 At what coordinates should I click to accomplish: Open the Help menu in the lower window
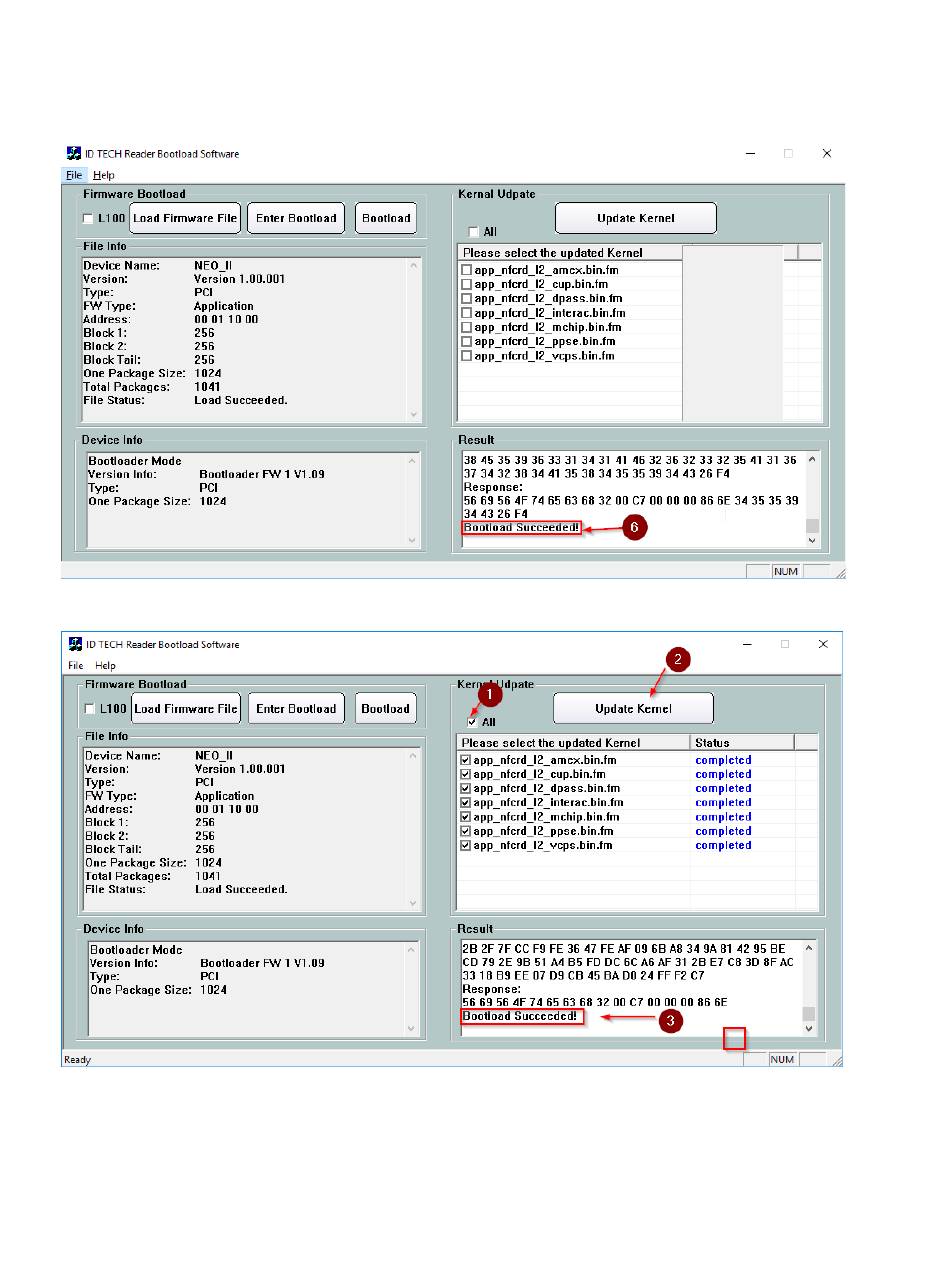pos(105,665)
